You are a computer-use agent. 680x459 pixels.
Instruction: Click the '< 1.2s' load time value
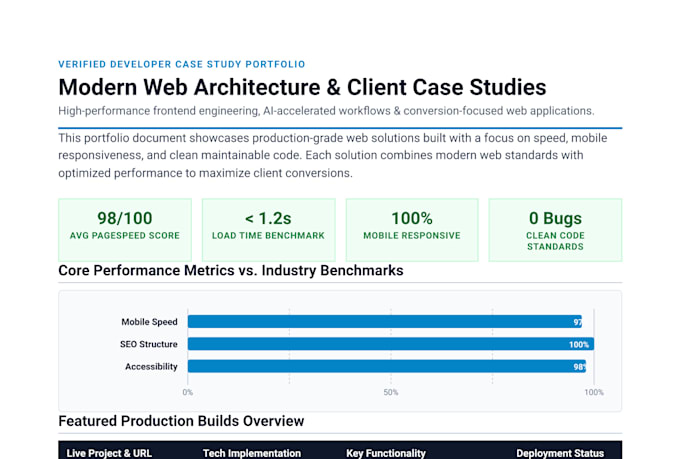[x=268, y=218]
